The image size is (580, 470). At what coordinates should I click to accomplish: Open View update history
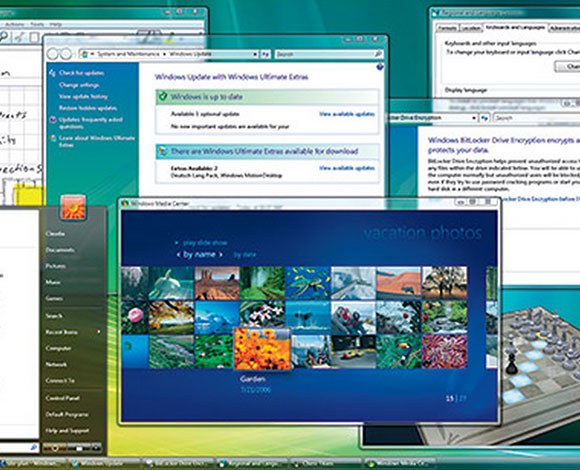pos(83,96)
